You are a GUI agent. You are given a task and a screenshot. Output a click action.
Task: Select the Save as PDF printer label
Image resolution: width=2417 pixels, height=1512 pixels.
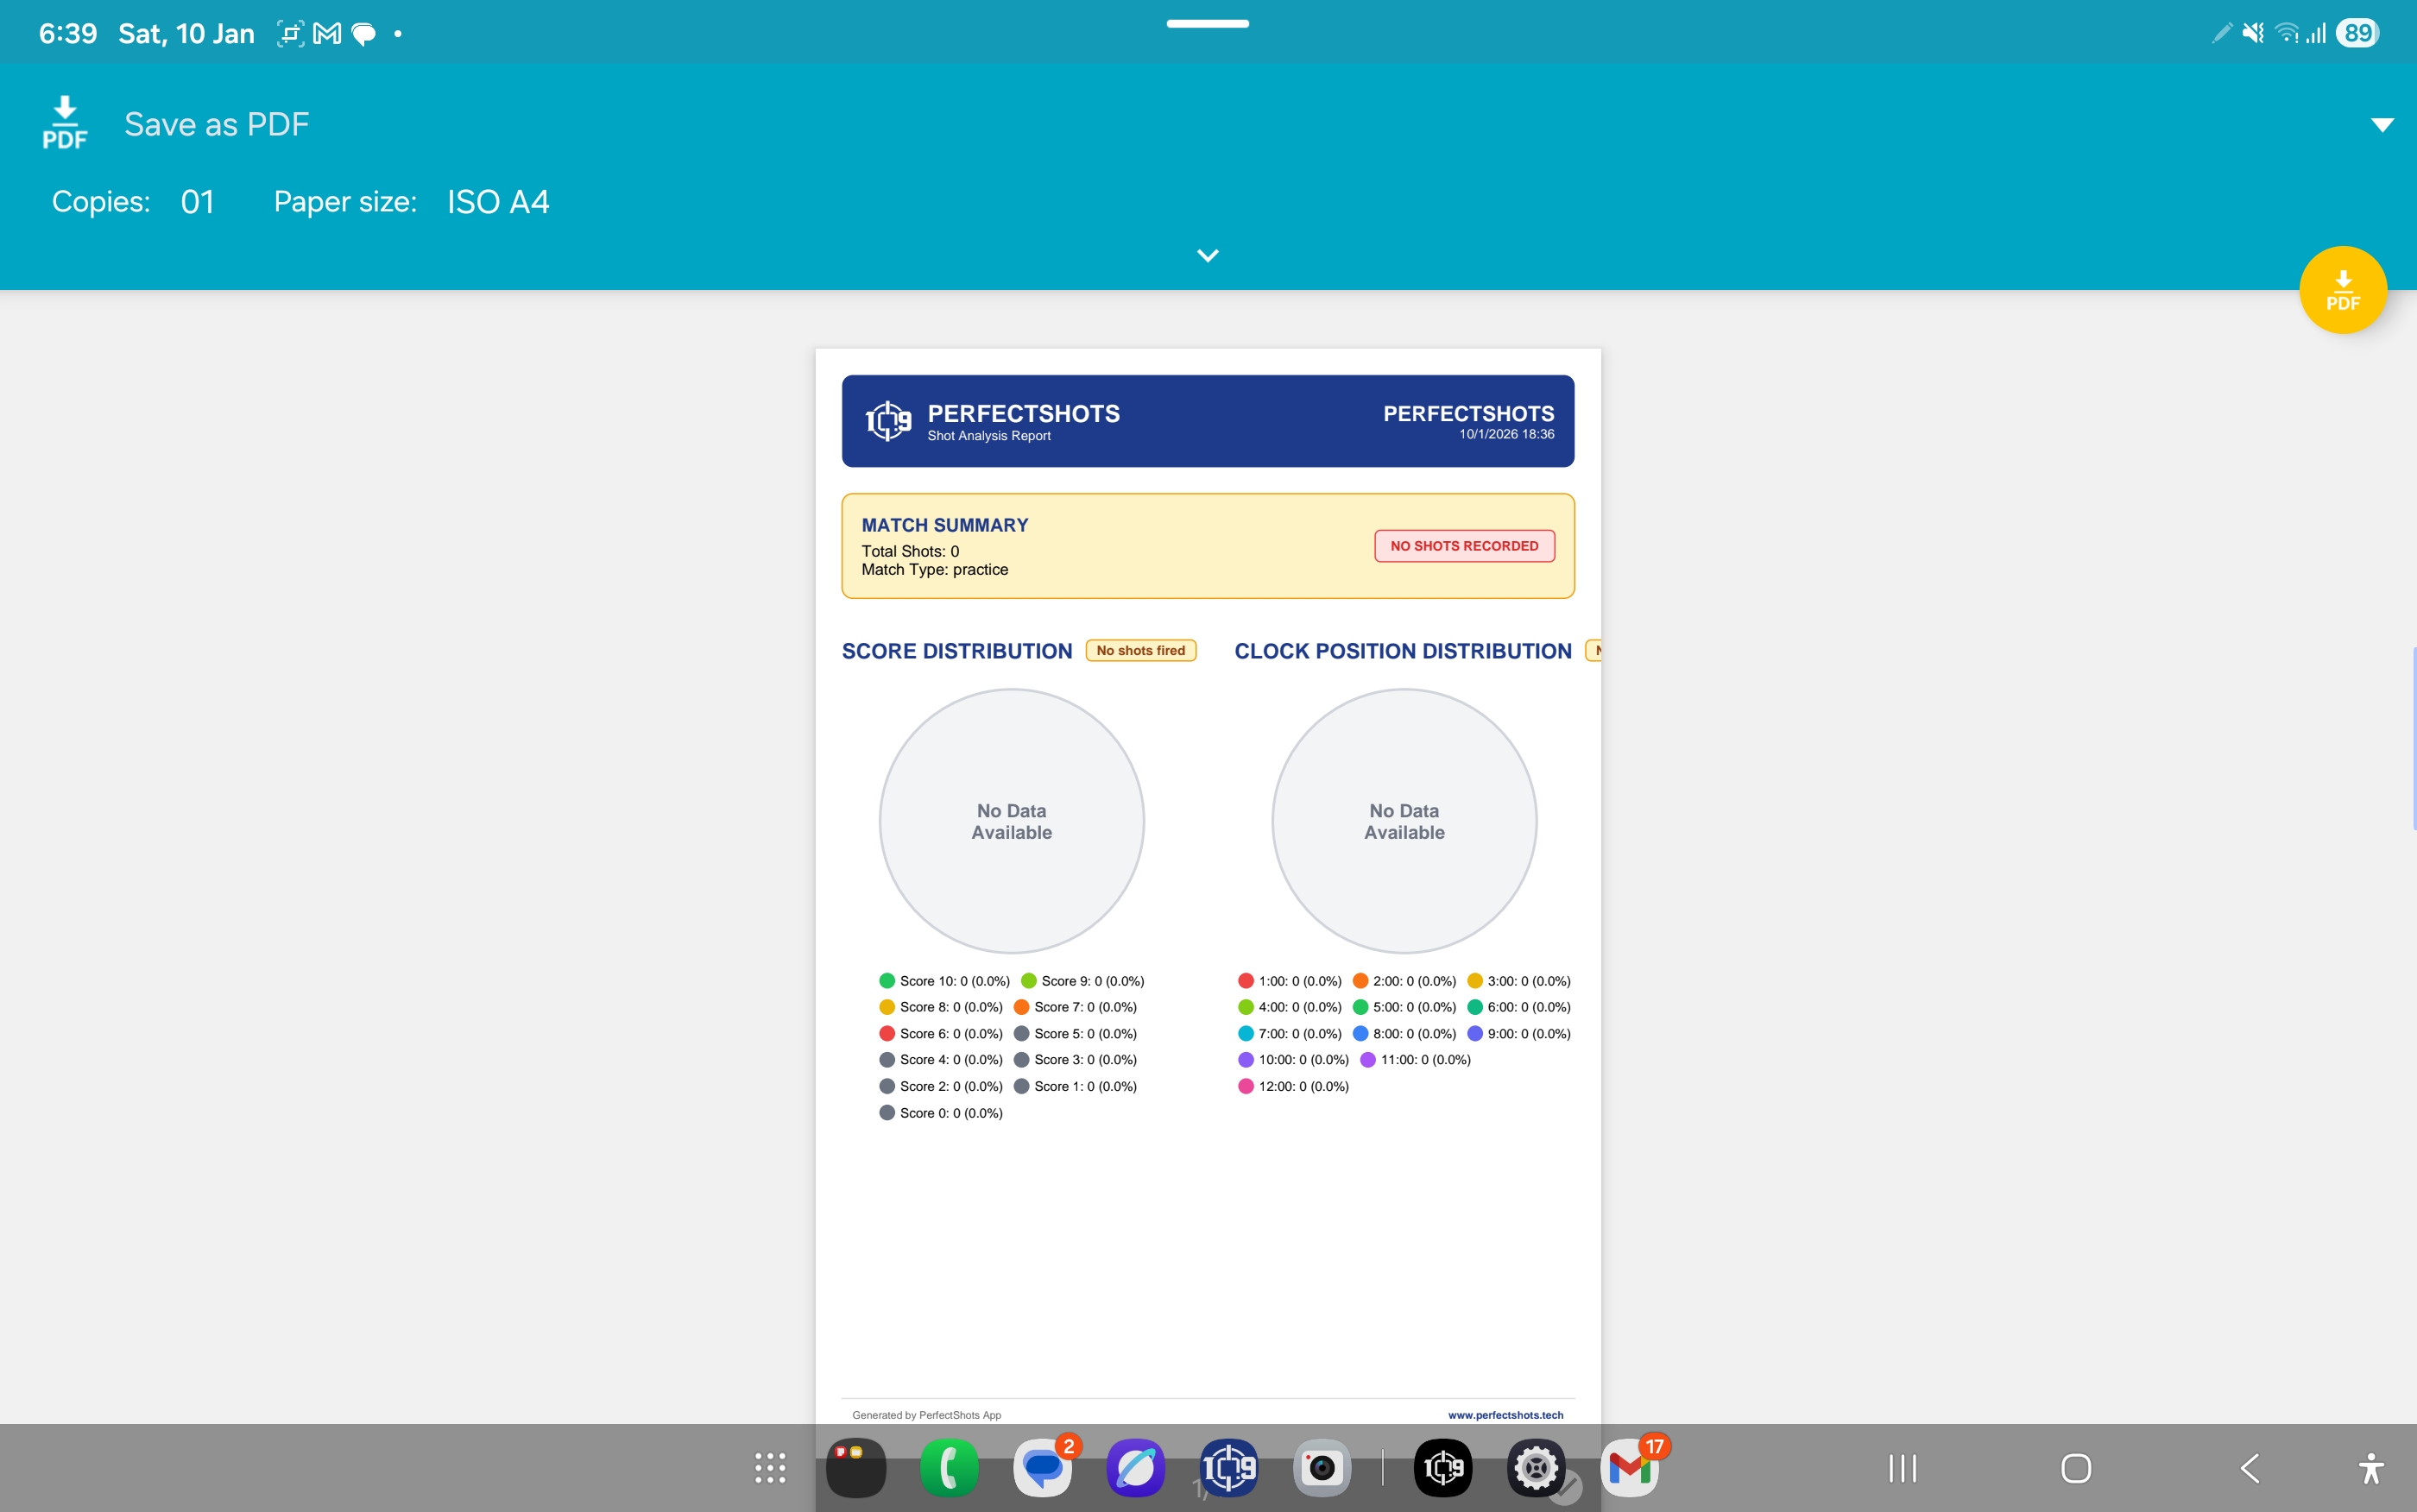(x=216, y=124)
